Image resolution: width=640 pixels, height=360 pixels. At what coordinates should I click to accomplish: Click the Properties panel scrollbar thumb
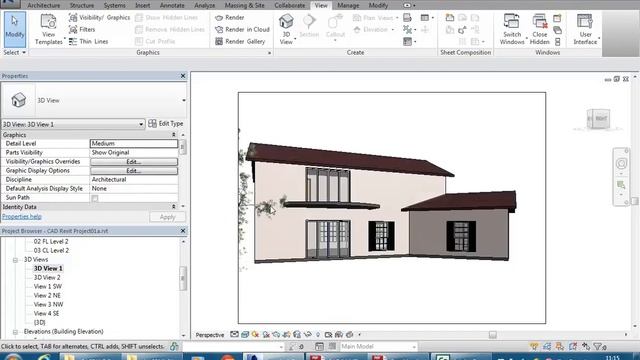click(183, 147)
